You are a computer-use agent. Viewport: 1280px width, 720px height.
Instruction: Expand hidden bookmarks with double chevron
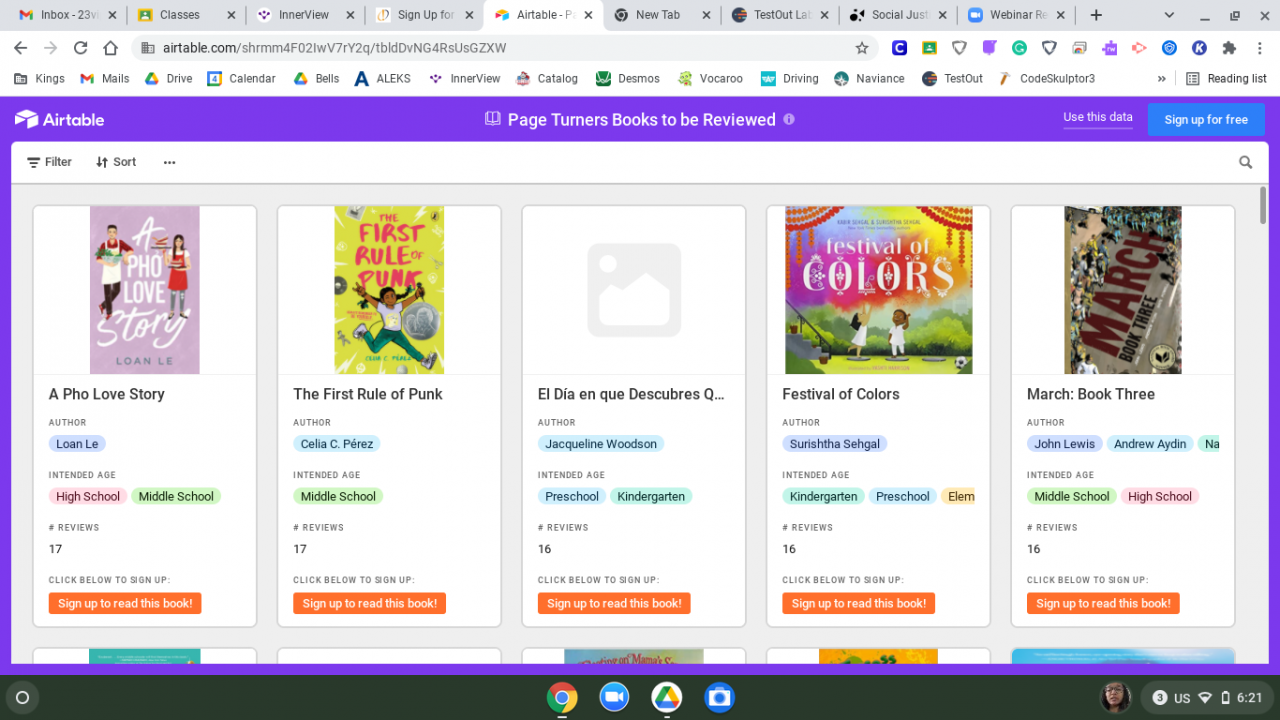tap(1161, 78)
